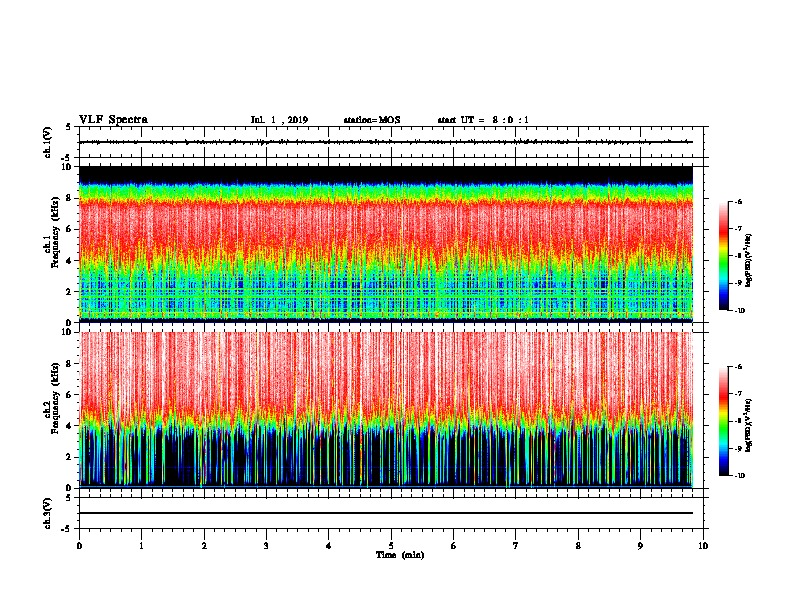792x612 pixels.
Task: Click the ch.1 voltage waveform trace
Action: (386, 142)
